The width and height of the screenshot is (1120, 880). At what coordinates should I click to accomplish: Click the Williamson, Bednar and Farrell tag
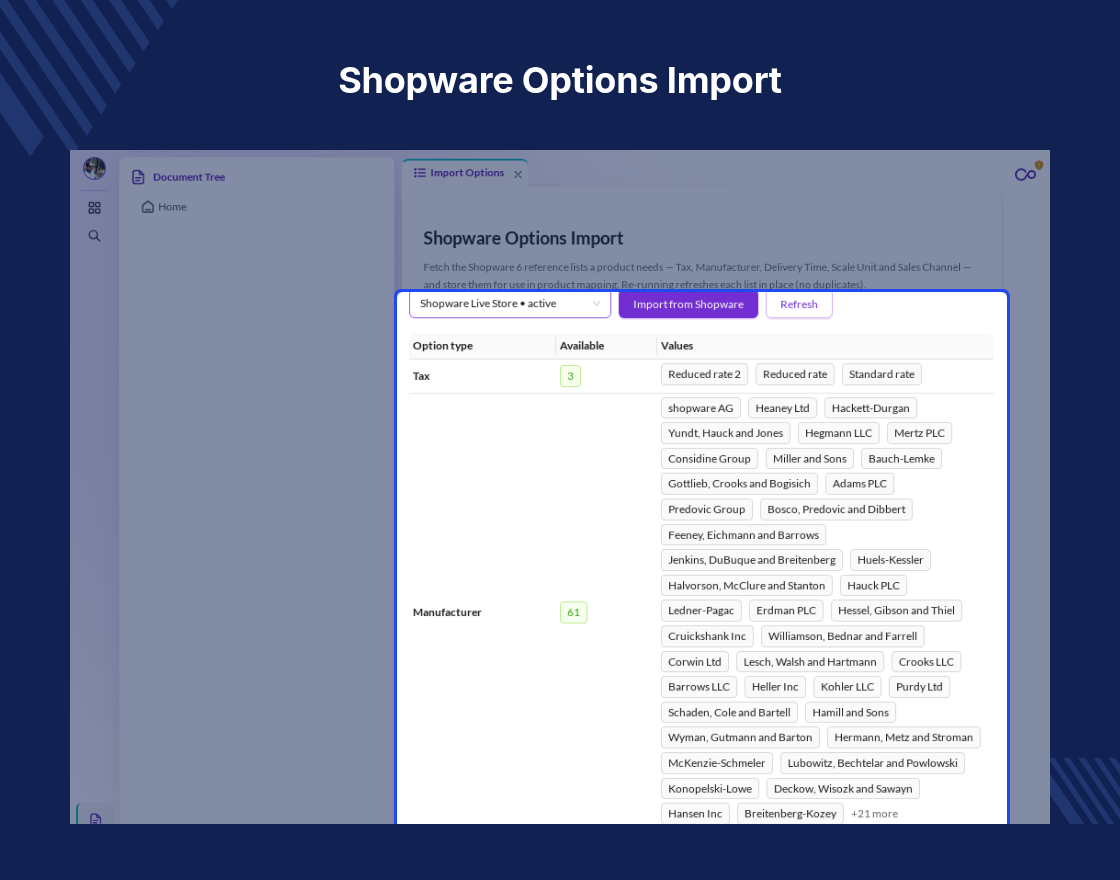coord(842,636)
